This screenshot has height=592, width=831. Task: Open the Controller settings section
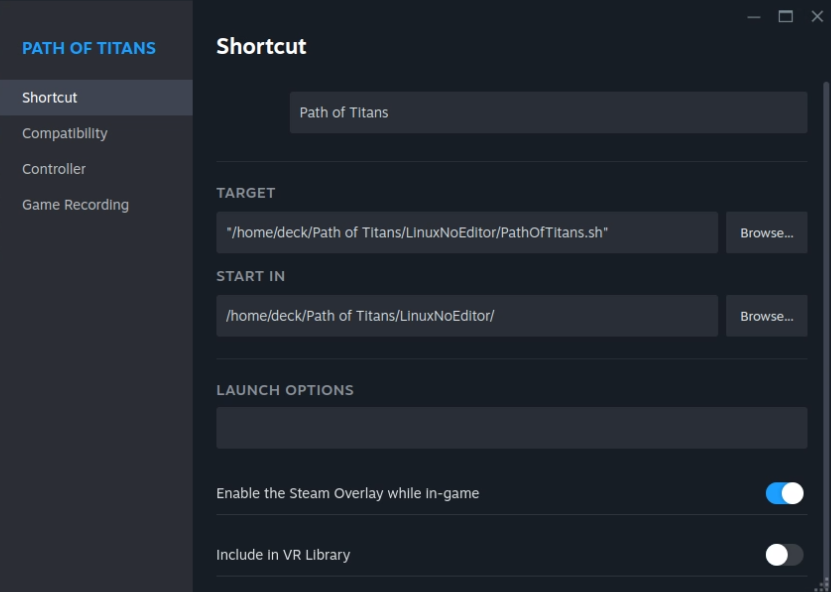tap(53, 169)
